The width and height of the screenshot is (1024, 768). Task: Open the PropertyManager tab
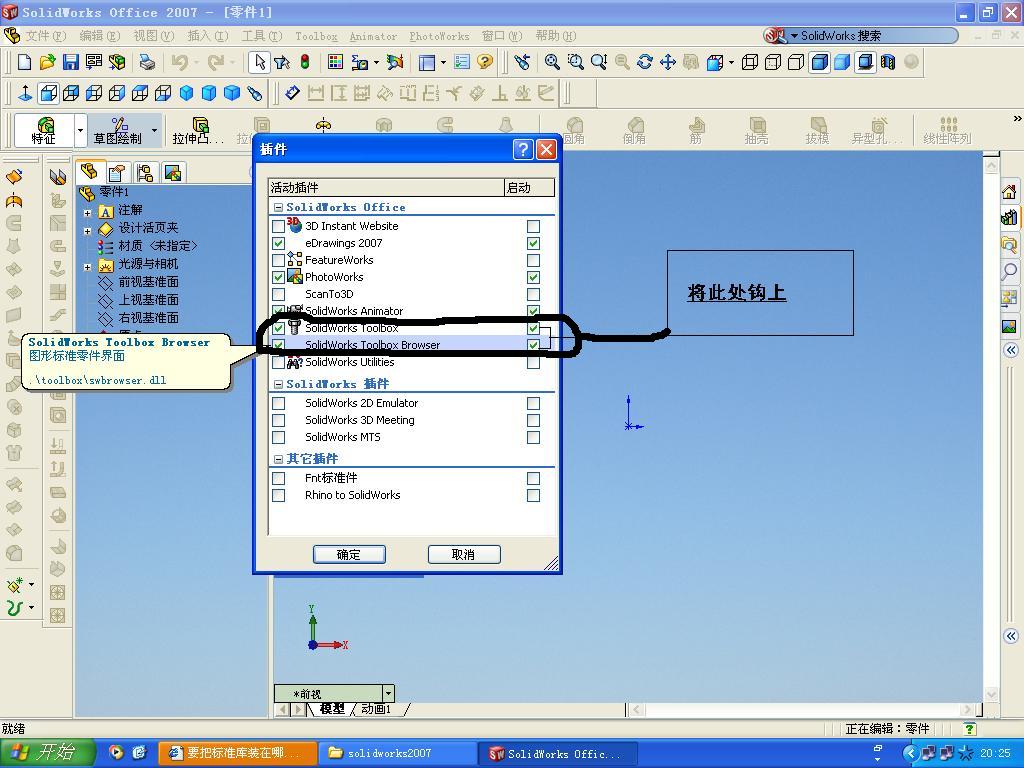point(117,173)
